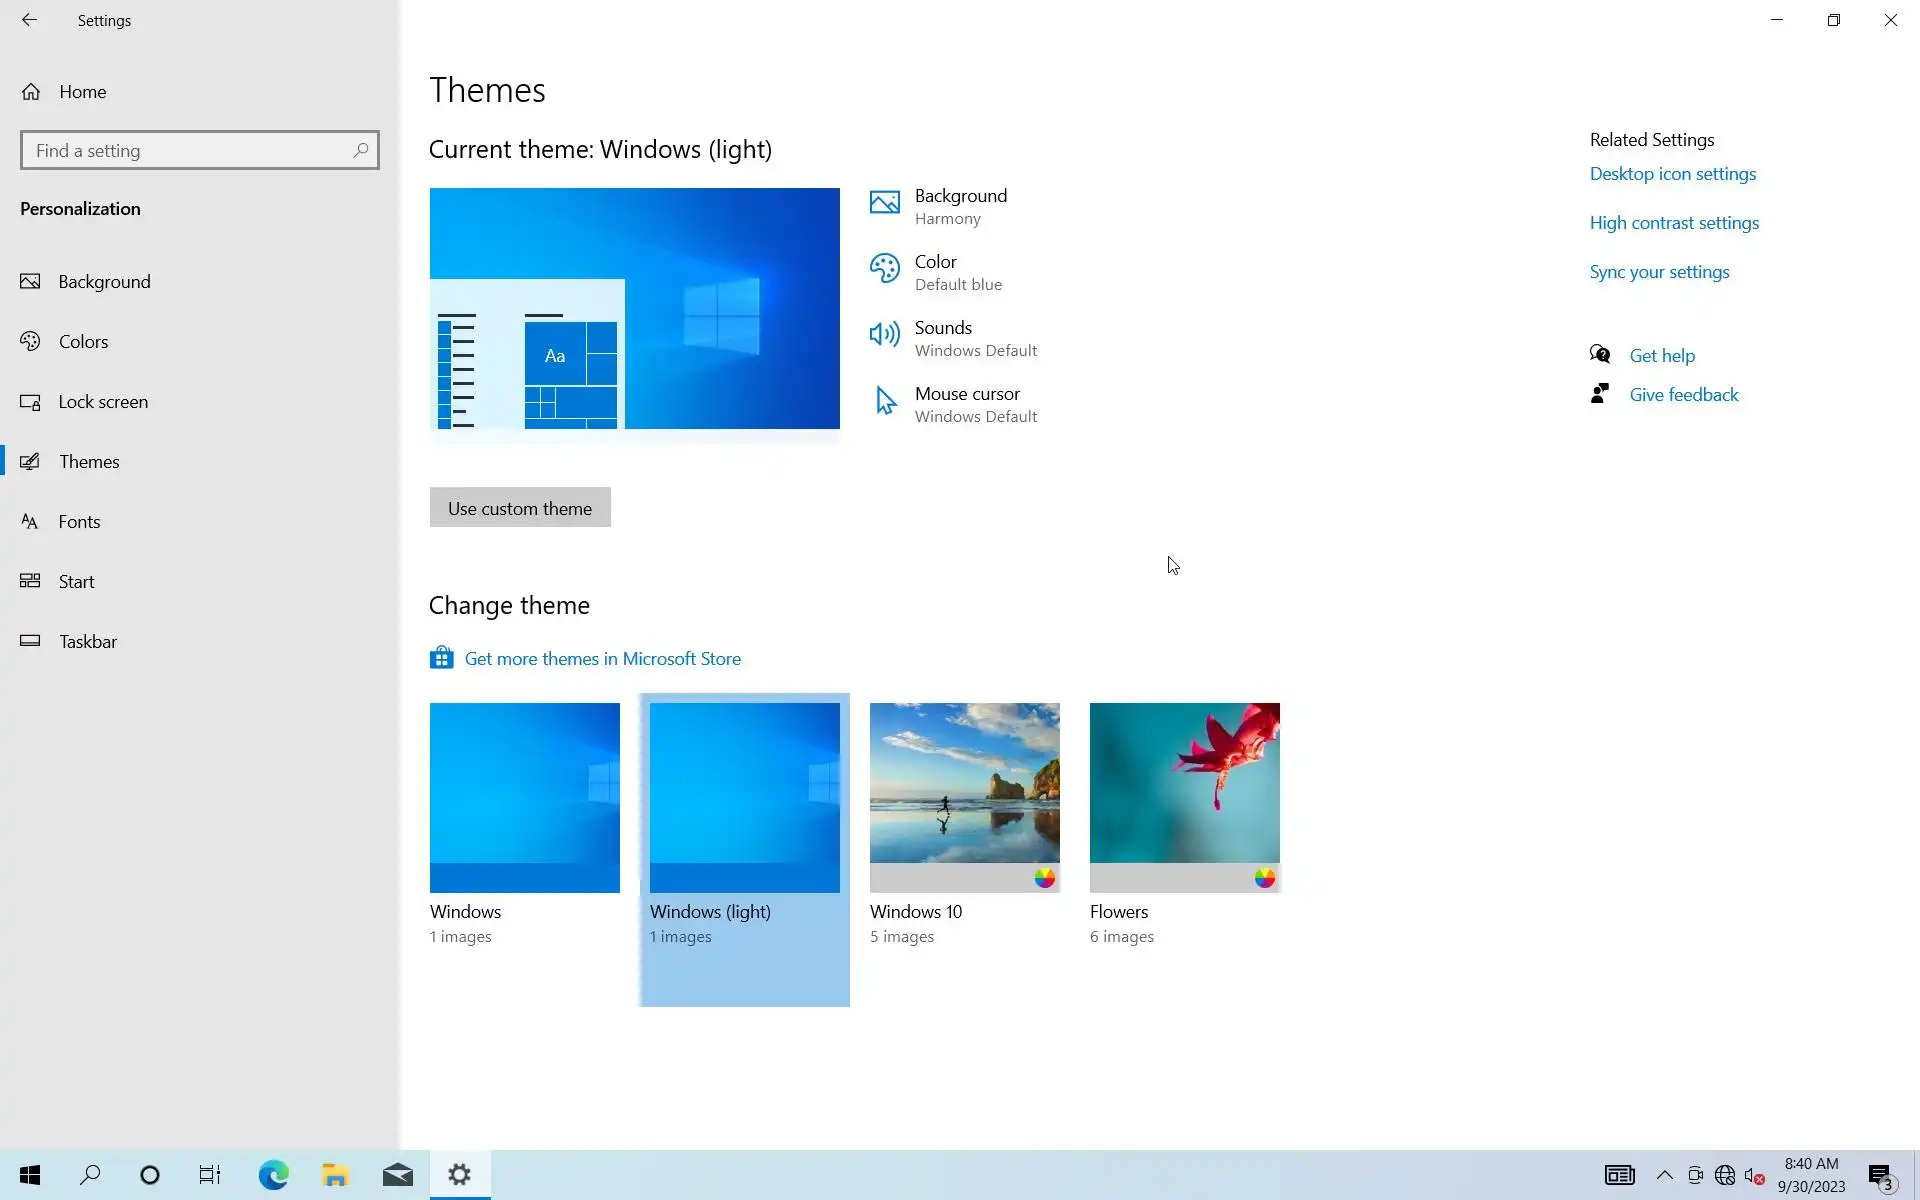Click the Find a setting search box
Image resolution: width=1920 pixels, height=1200 pixels.
coord(190,151)
